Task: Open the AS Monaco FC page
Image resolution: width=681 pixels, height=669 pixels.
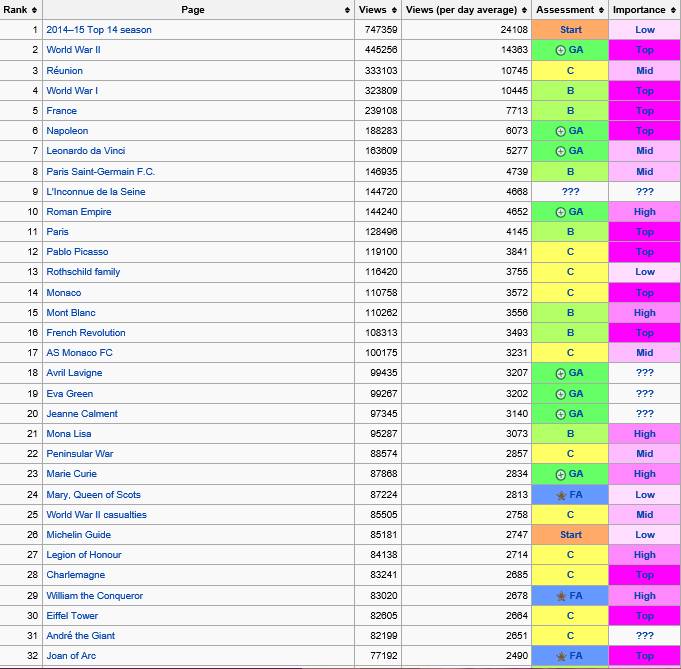Action: pyautogui.click(x=79, y=353)
